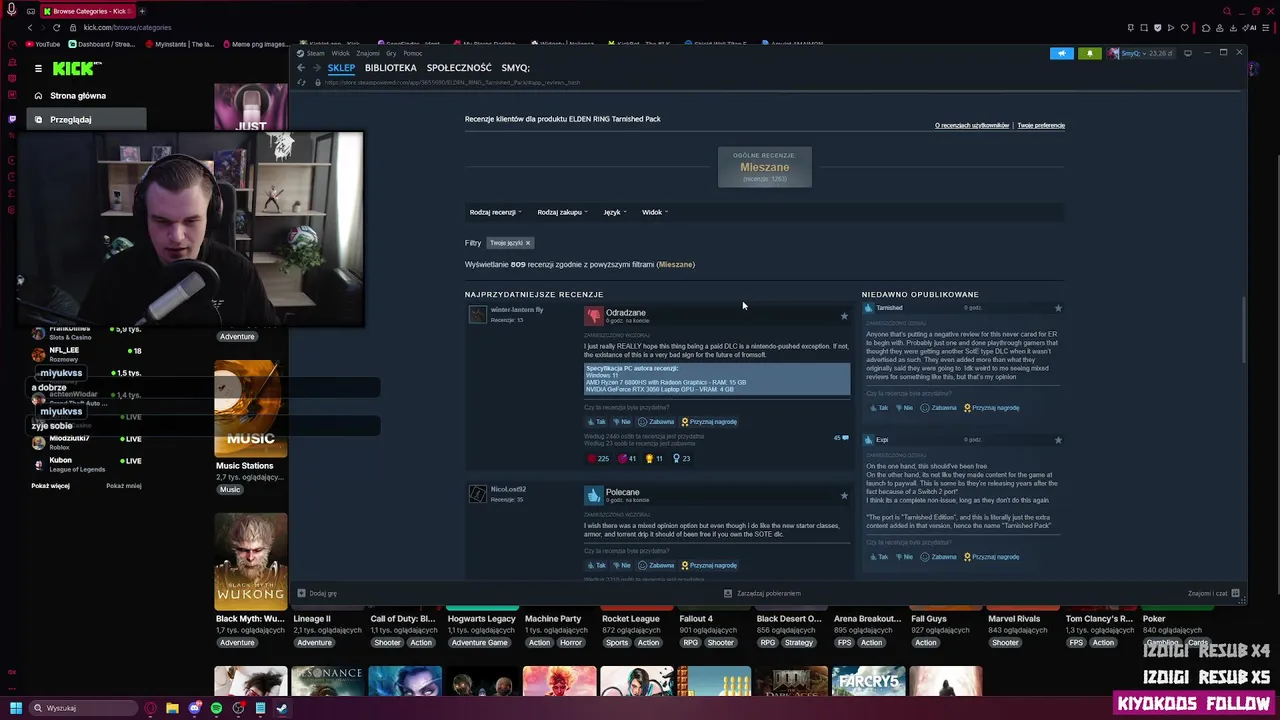Viewport: 1280px width, 720px height.
Task: Open Steam notifications bell
Action: click(1090, 53)
